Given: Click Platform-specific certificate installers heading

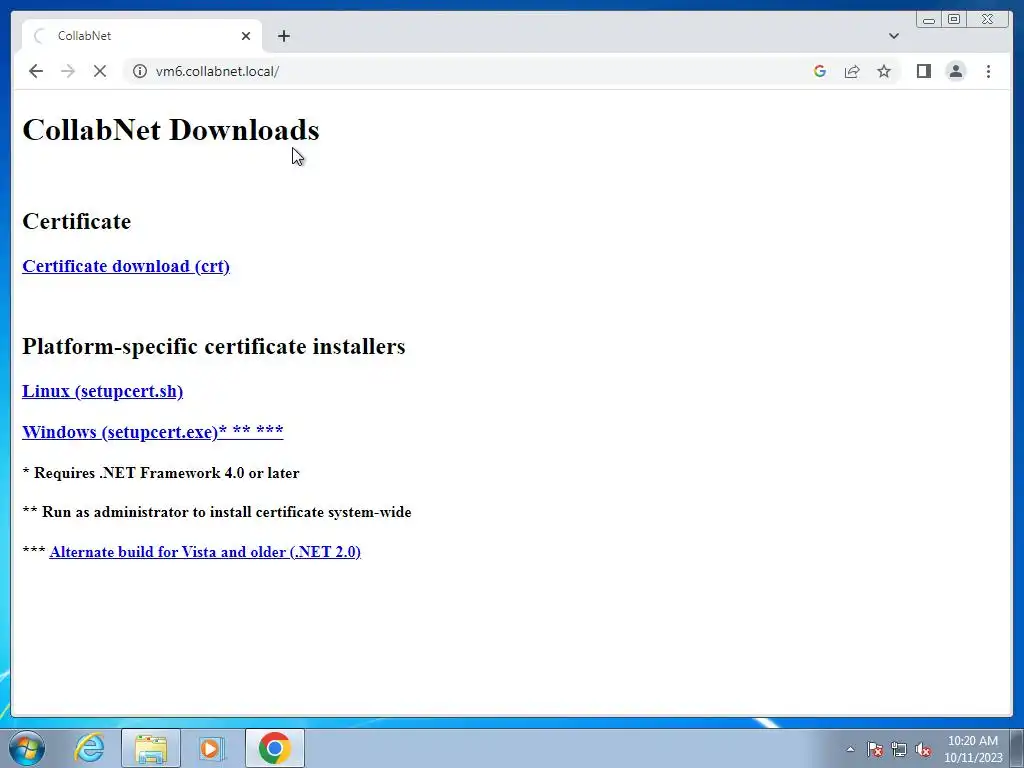Looking at the screenshot, I should click(x=214, y=346).
